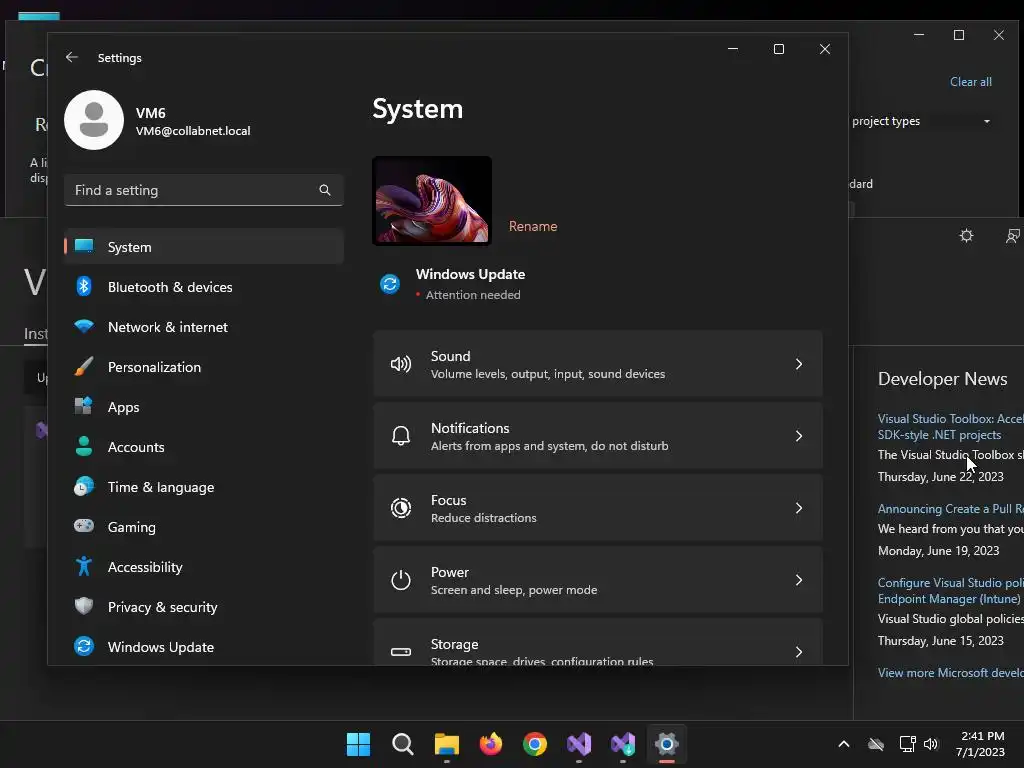Click the feedback icon in the Visual Studio Installer
The height and width of the screenshot is (768, 1024).
pos(1012,236)
